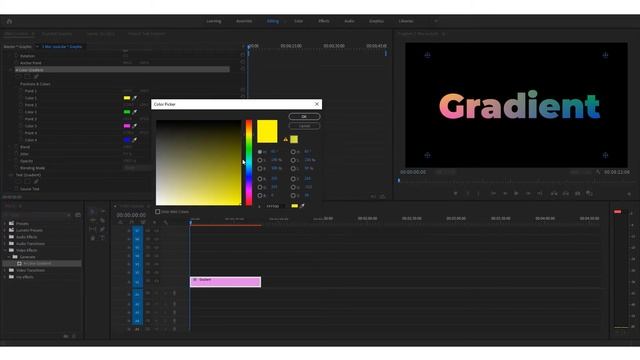
Task: Expand the Video Transitions folder arrow
Action: click(5, 270)
